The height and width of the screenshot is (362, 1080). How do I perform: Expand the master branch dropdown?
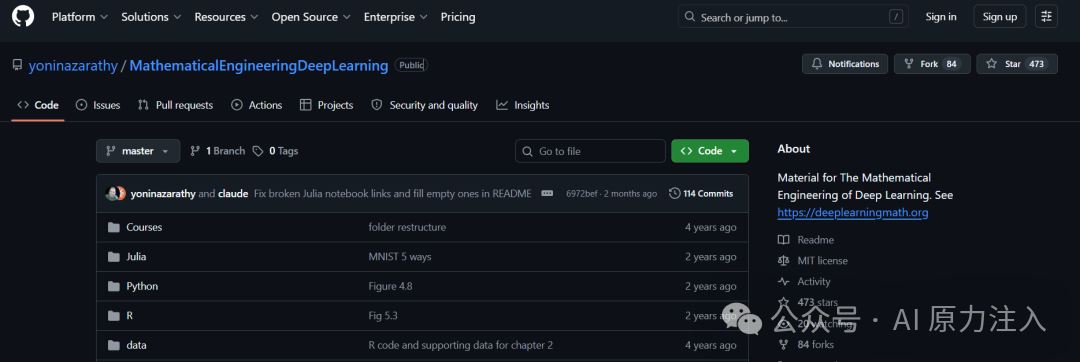click(138, 151)
